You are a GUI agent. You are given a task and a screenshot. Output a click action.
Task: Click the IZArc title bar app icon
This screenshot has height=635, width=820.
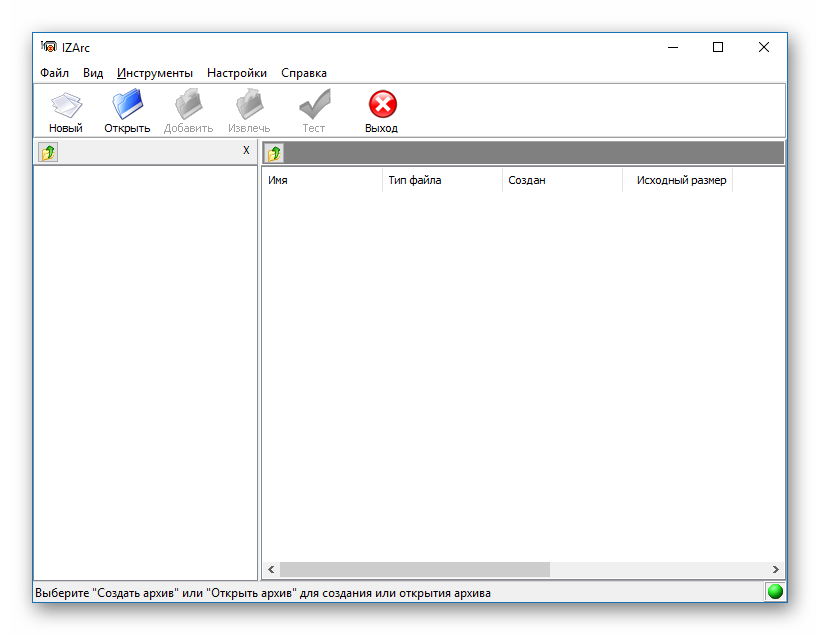pyautogui.click(x=49, y=47)
